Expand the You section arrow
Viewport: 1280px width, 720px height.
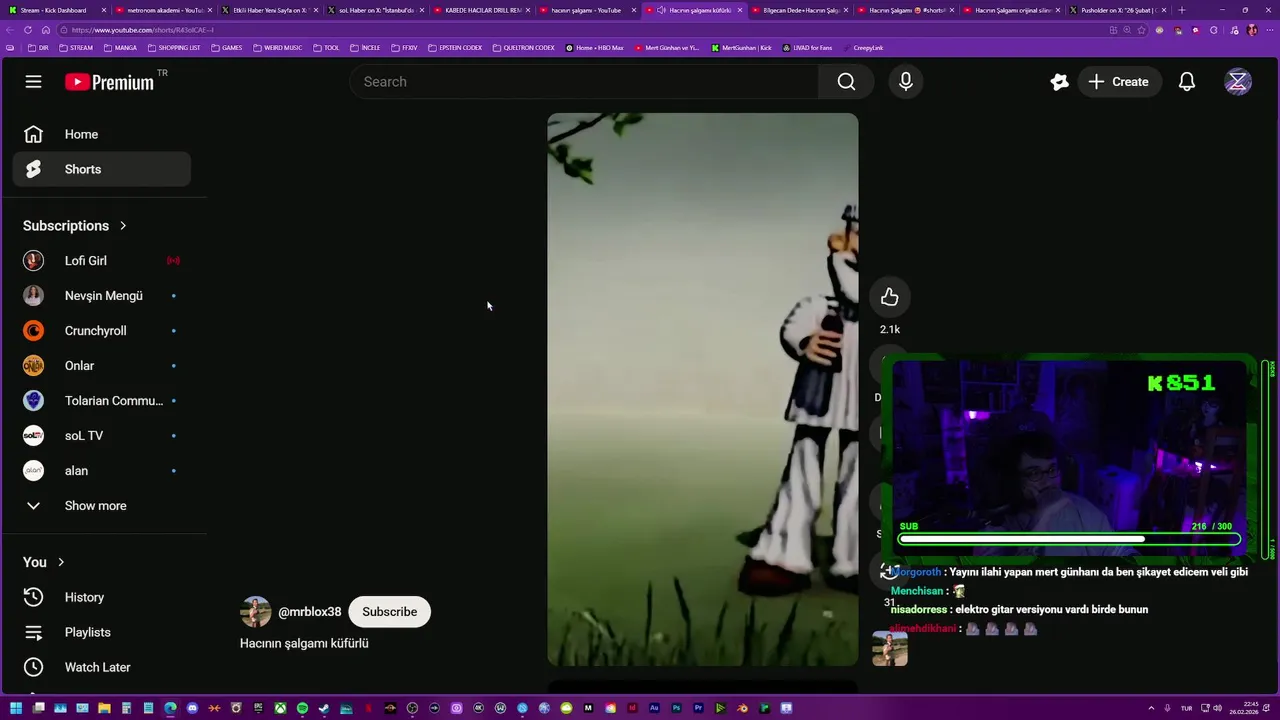coord(61,562)
